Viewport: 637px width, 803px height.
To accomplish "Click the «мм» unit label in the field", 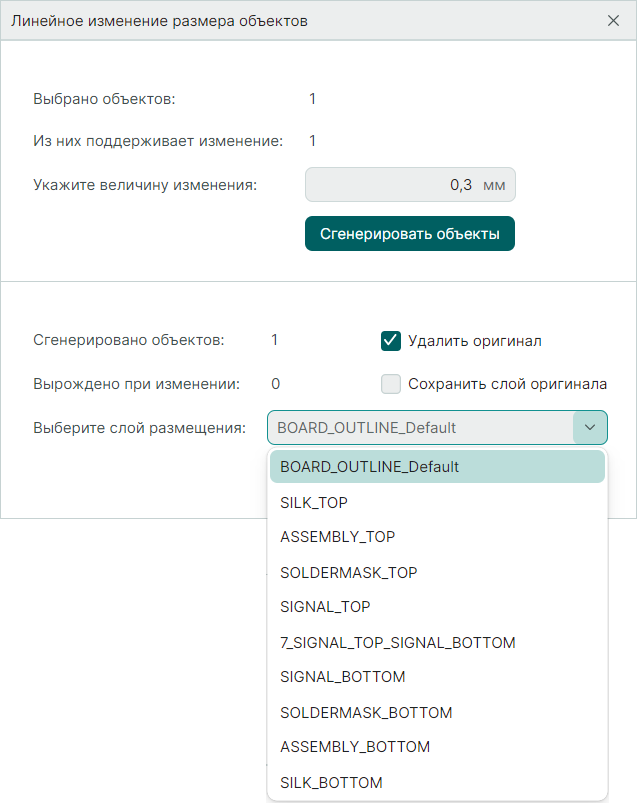I will coord(494,185).
